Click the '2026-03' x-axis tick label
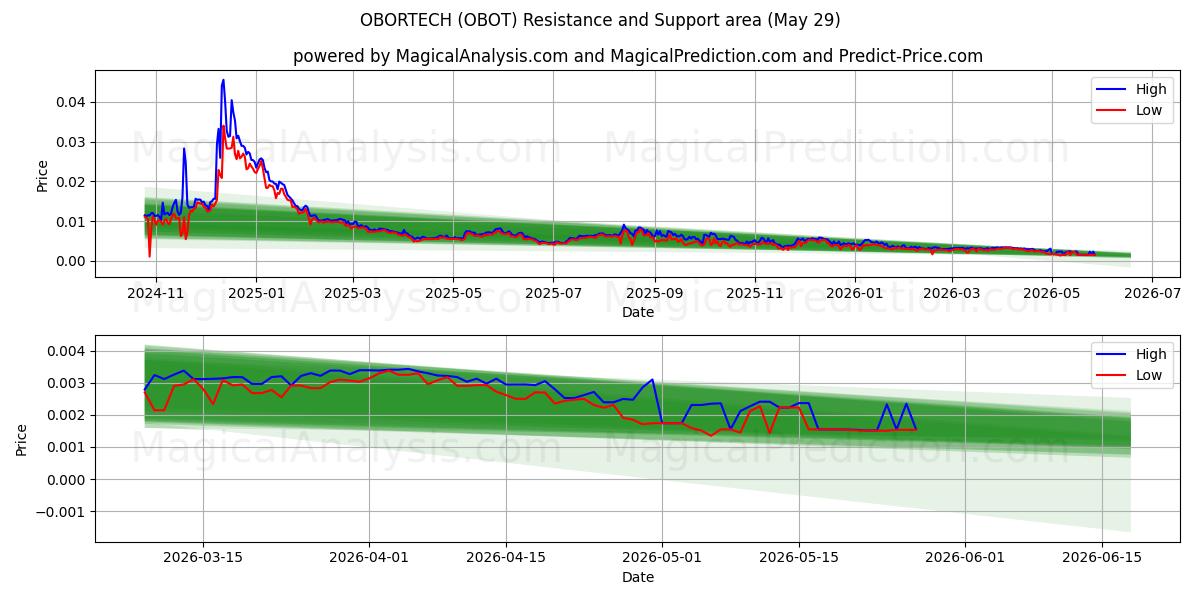 [x=951, y=294]
